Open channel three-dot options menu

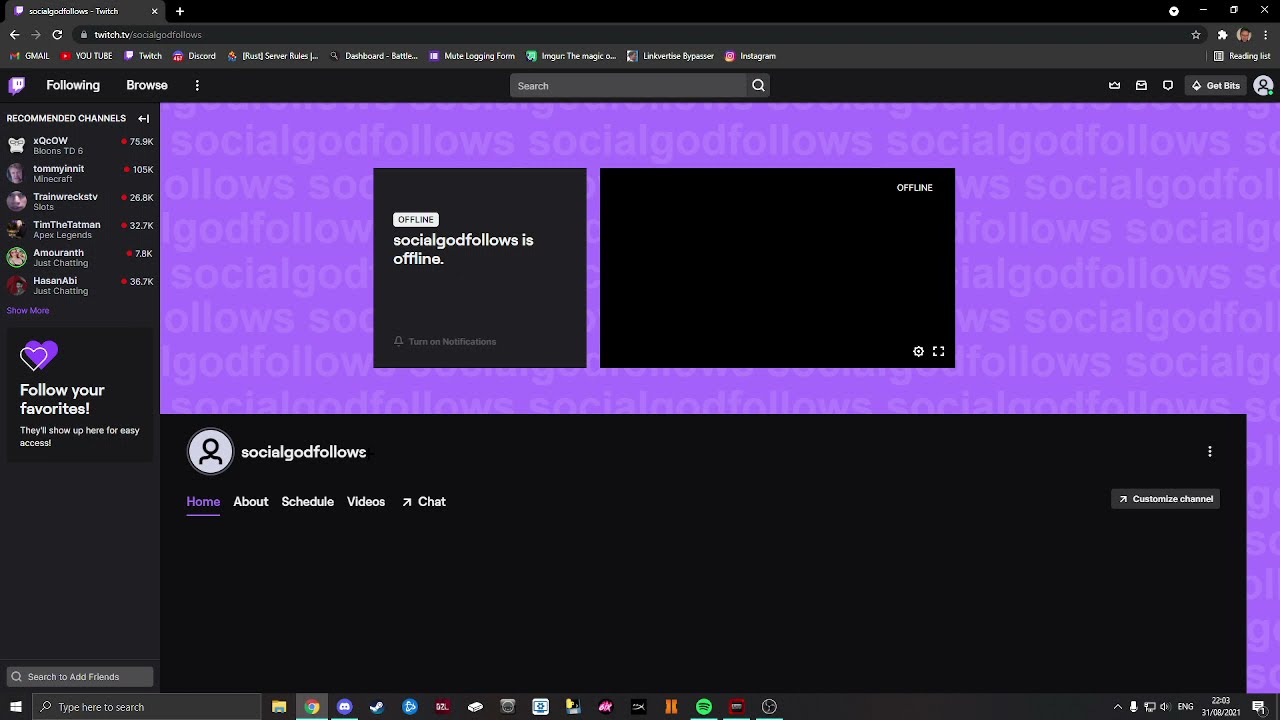[x=1210, y=452]
